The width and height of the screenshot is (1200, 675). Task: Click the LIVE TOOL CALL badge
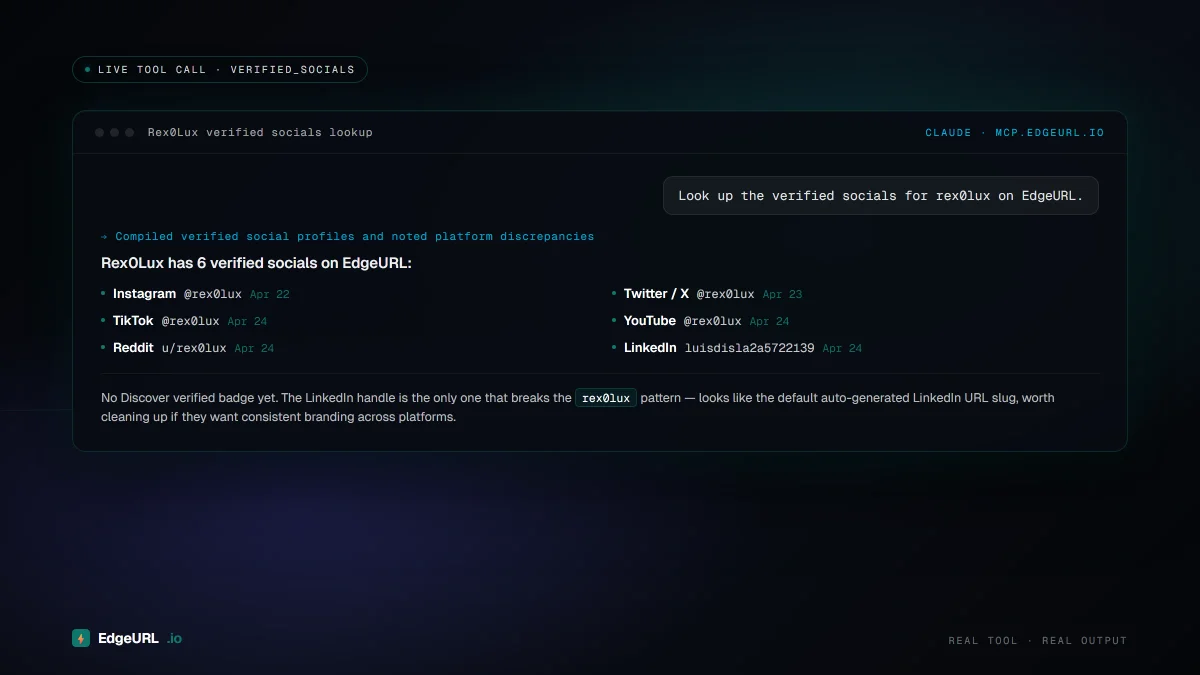220,70
